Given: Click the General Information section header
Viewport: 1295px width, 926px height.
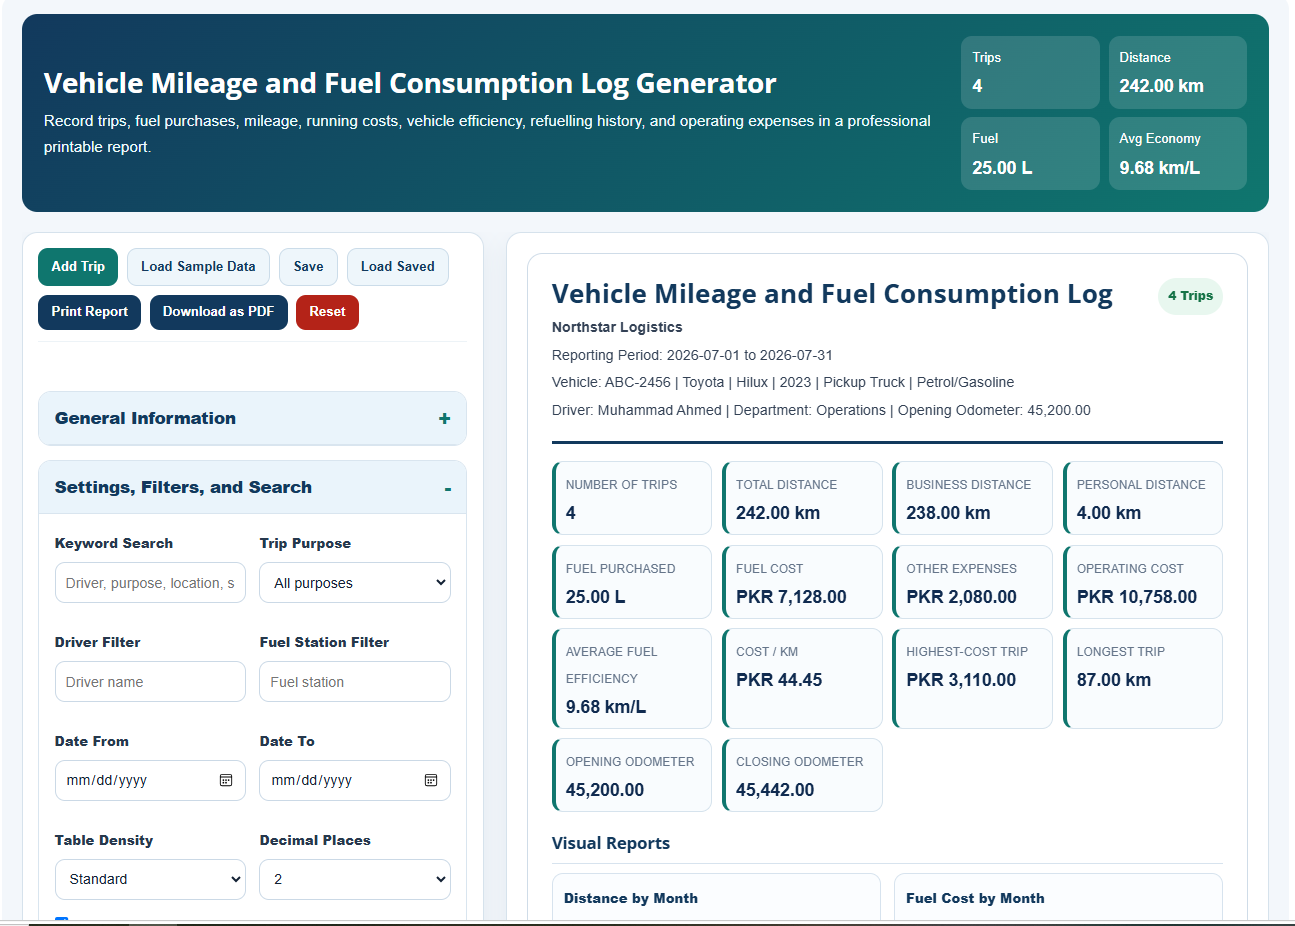Looking at the screenshot, I should coord(252,419).
